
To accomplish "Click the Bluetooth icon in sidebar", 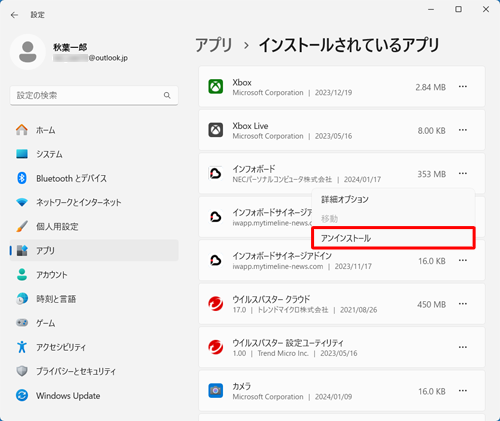I will coord(22,178).
